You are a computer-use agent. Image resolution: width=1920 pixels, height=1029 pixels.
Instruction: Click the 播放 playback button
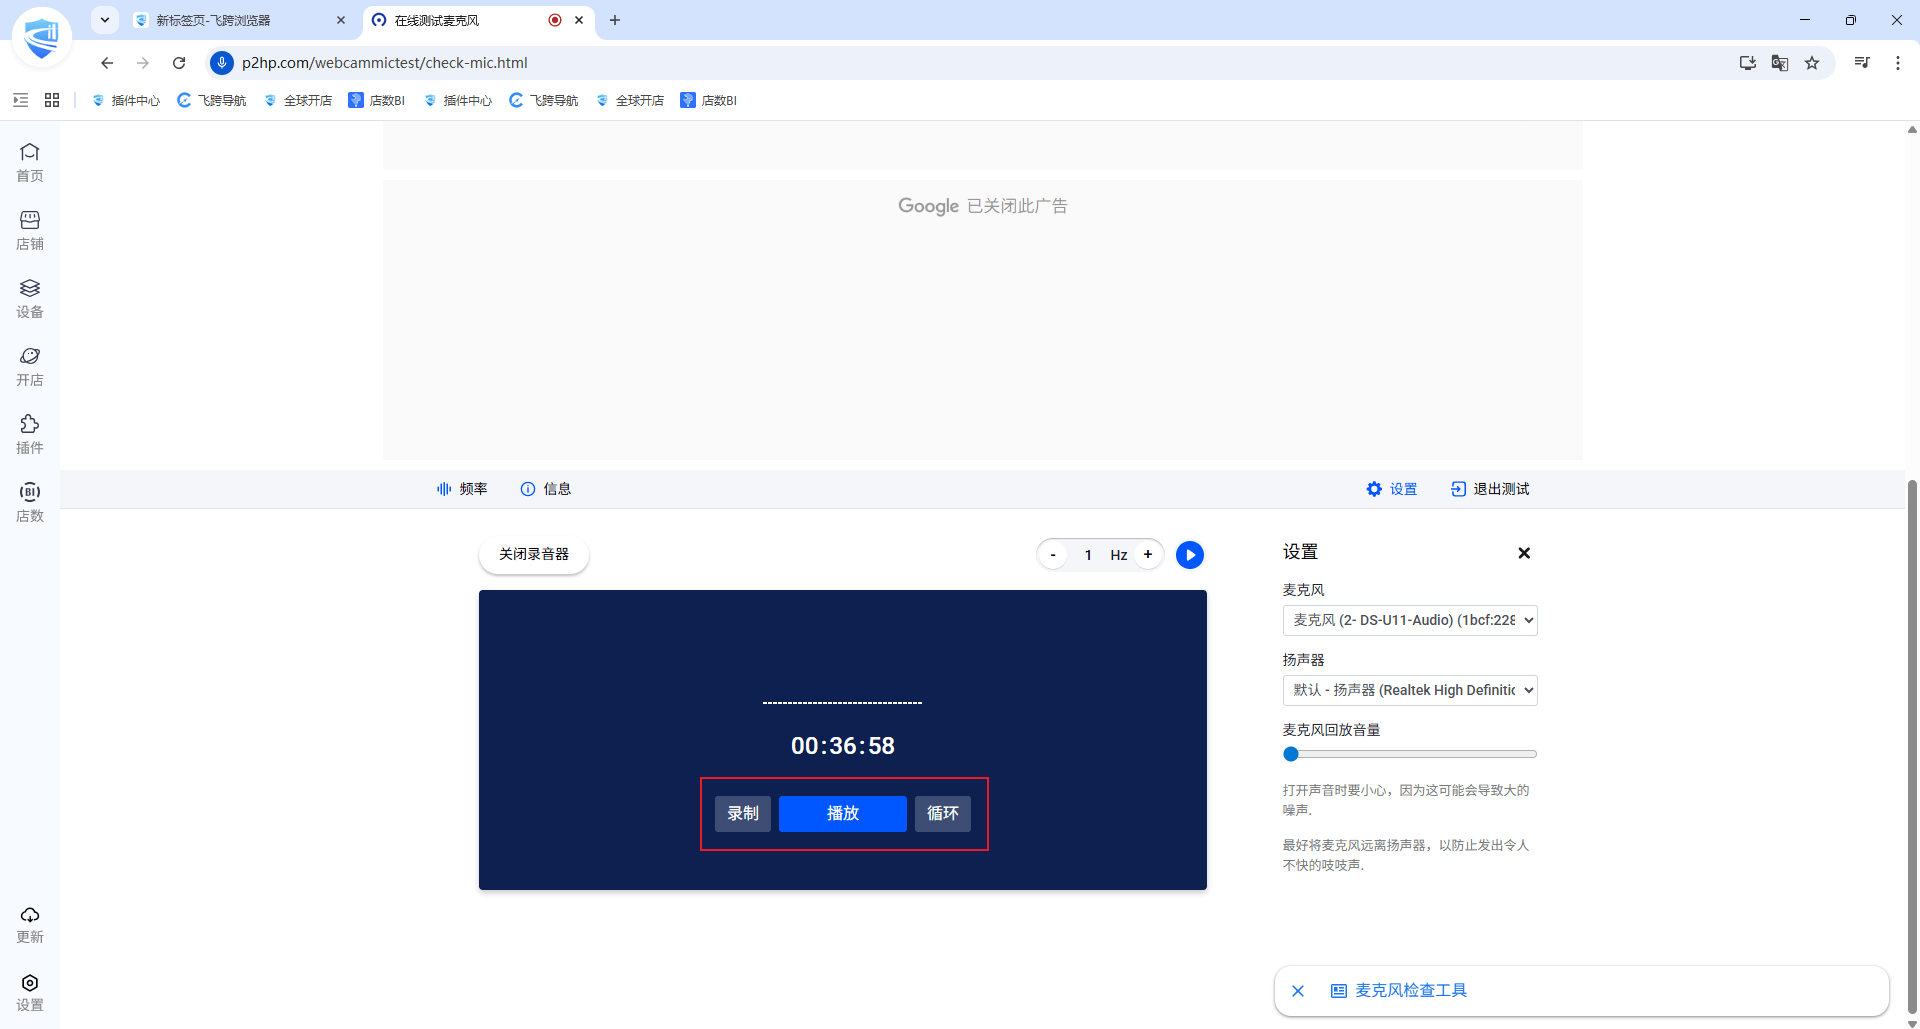(843, 813)
